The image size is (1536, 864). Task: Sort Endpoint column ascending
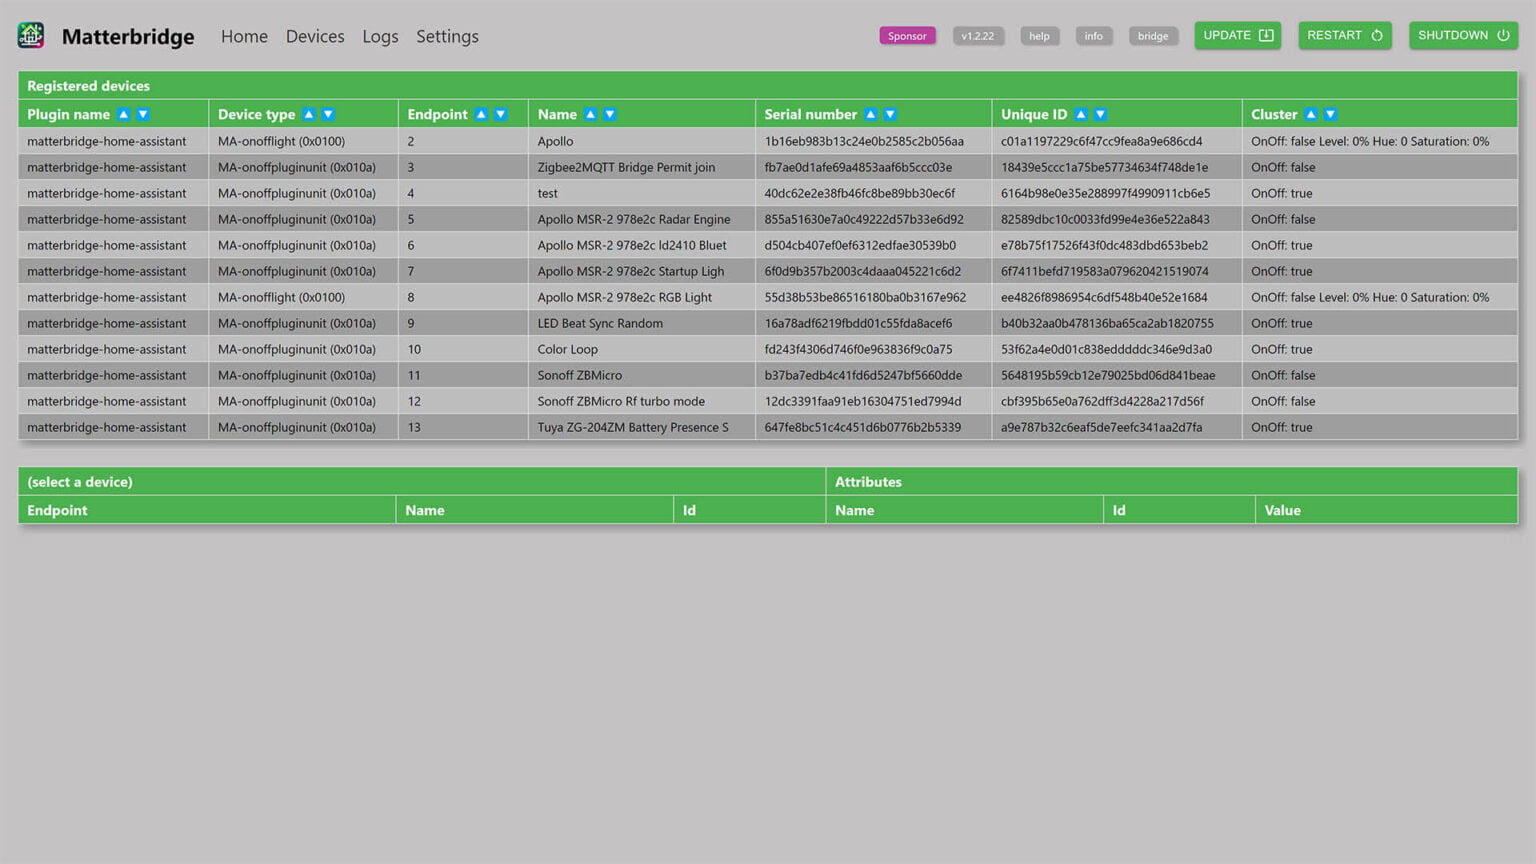481,115
